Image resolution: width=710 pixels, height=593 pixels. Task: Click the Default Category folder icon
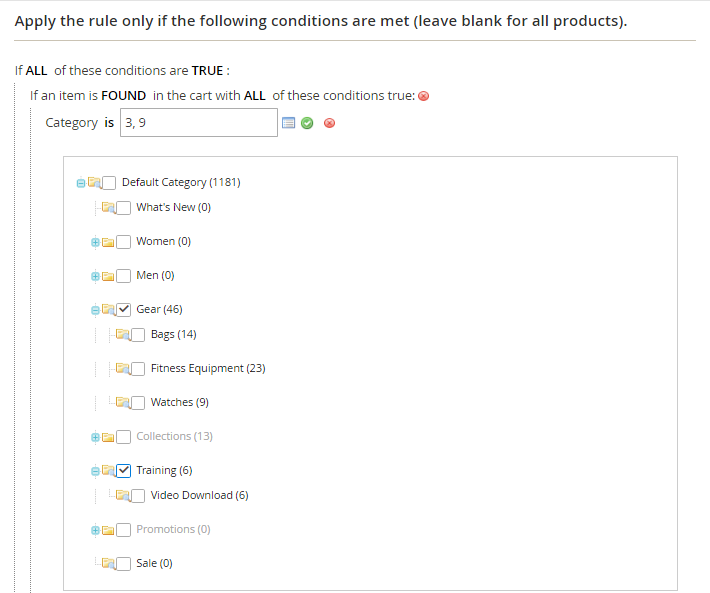tap(94, 183)
